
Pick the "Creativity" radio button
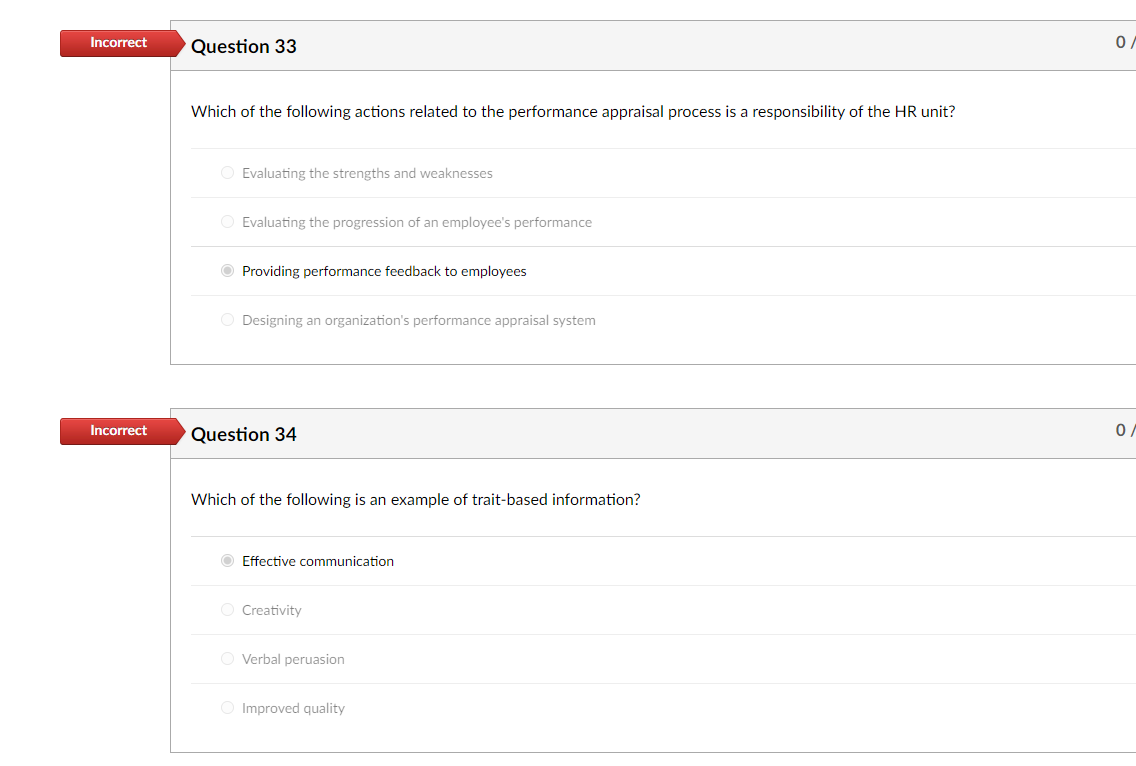pos(227,609)
